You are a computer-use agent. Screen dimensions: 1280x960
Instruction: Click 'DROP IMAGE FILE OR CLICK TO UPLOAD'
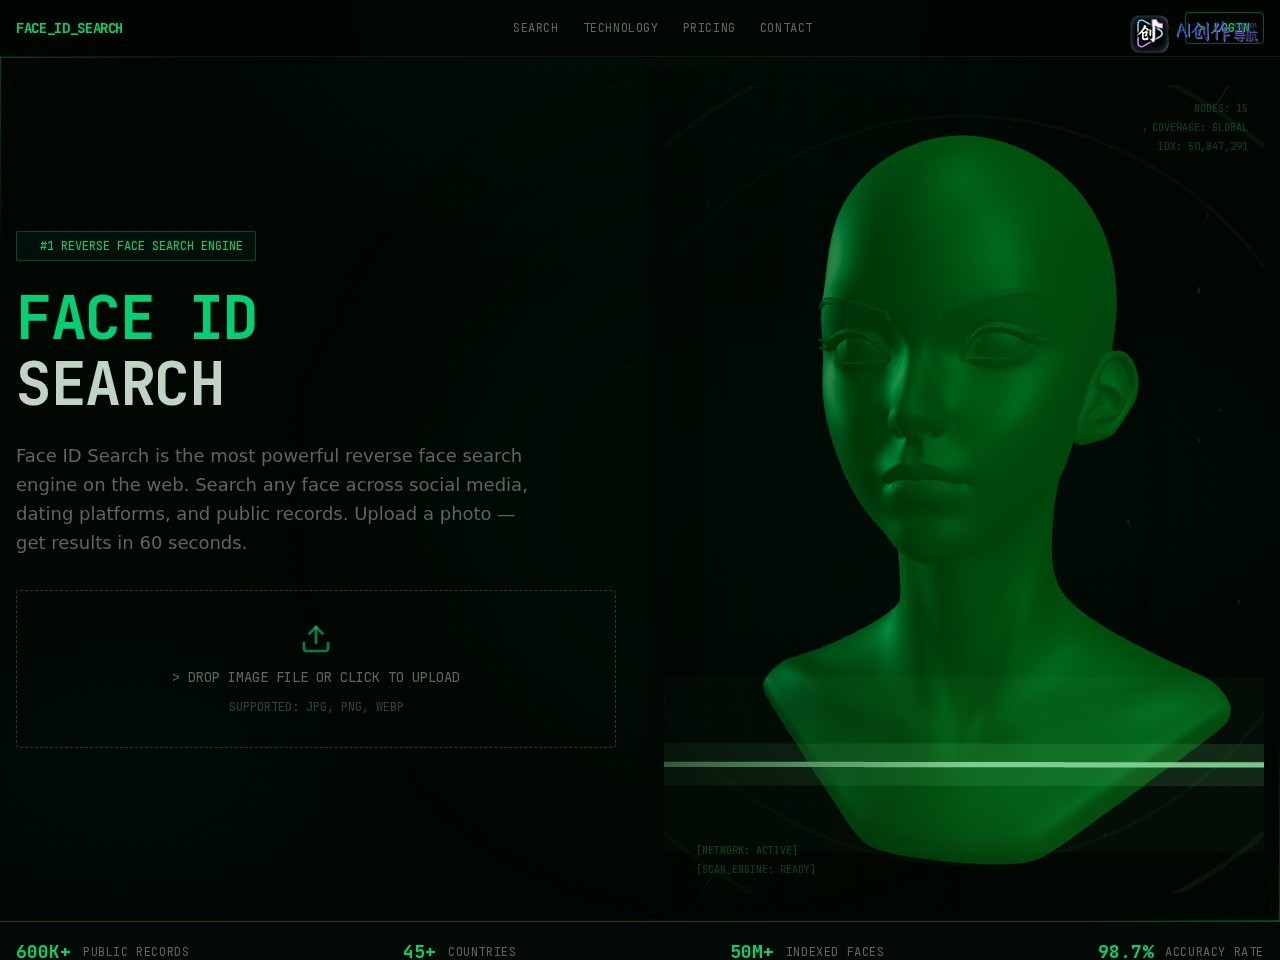316,677
